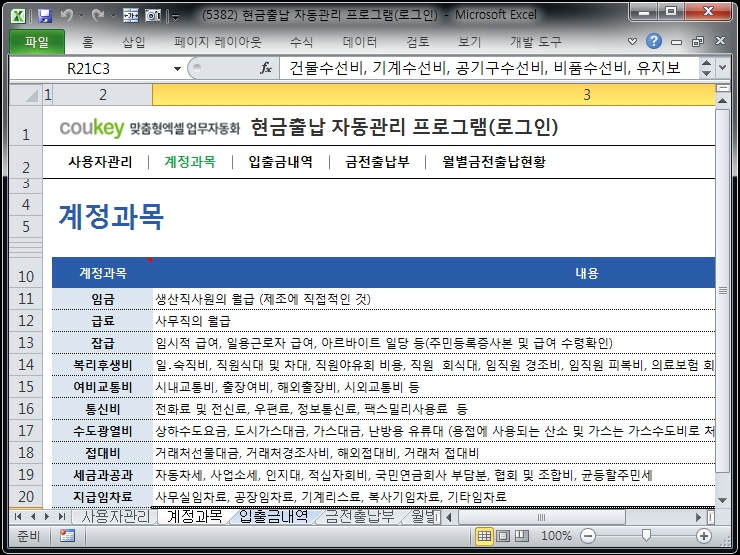Click formula bar scroll down arrow

(706, 73)
